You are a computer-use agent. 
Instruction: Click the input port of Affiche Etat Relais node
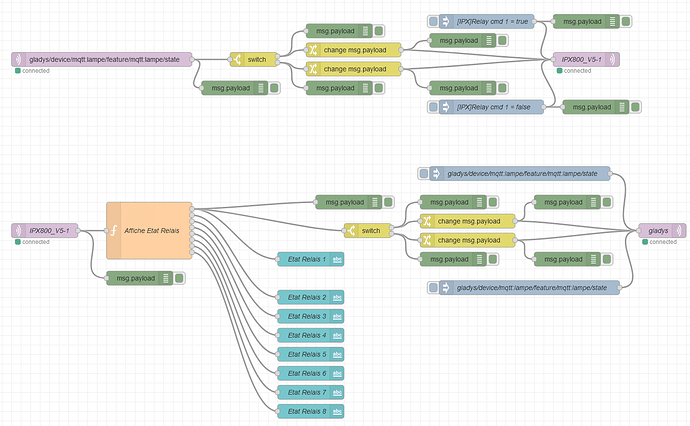point(106,231)
